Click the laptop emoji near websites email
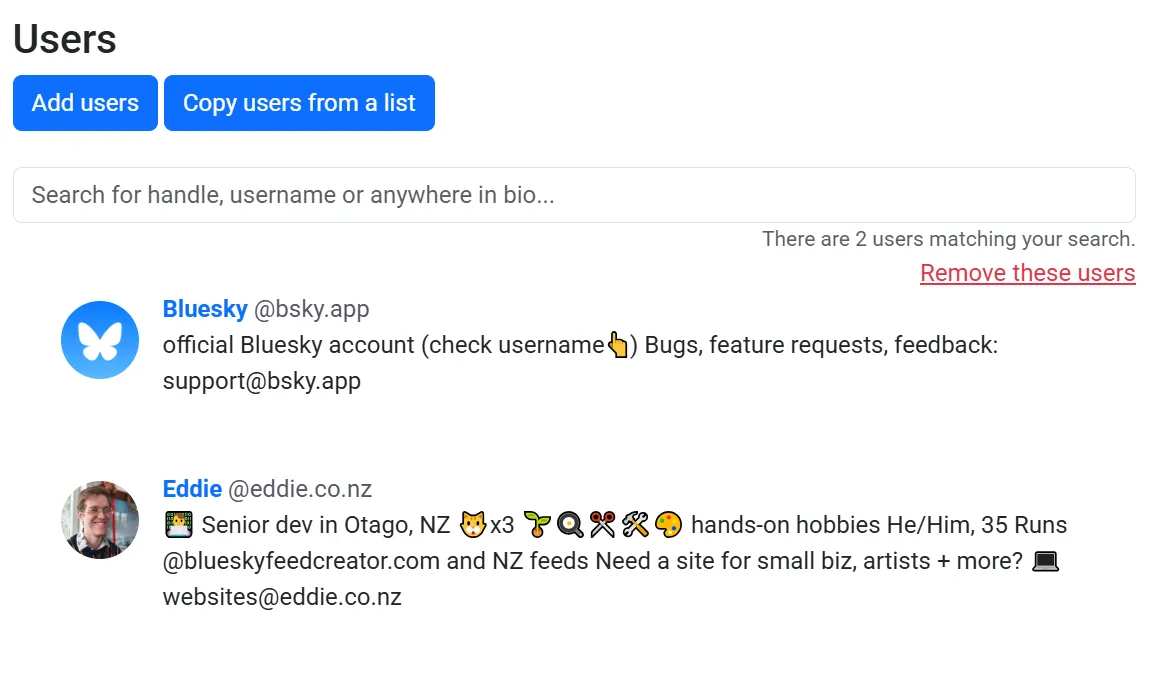This screenshot has width=1150, height=676. click(x=1044, y=561)
